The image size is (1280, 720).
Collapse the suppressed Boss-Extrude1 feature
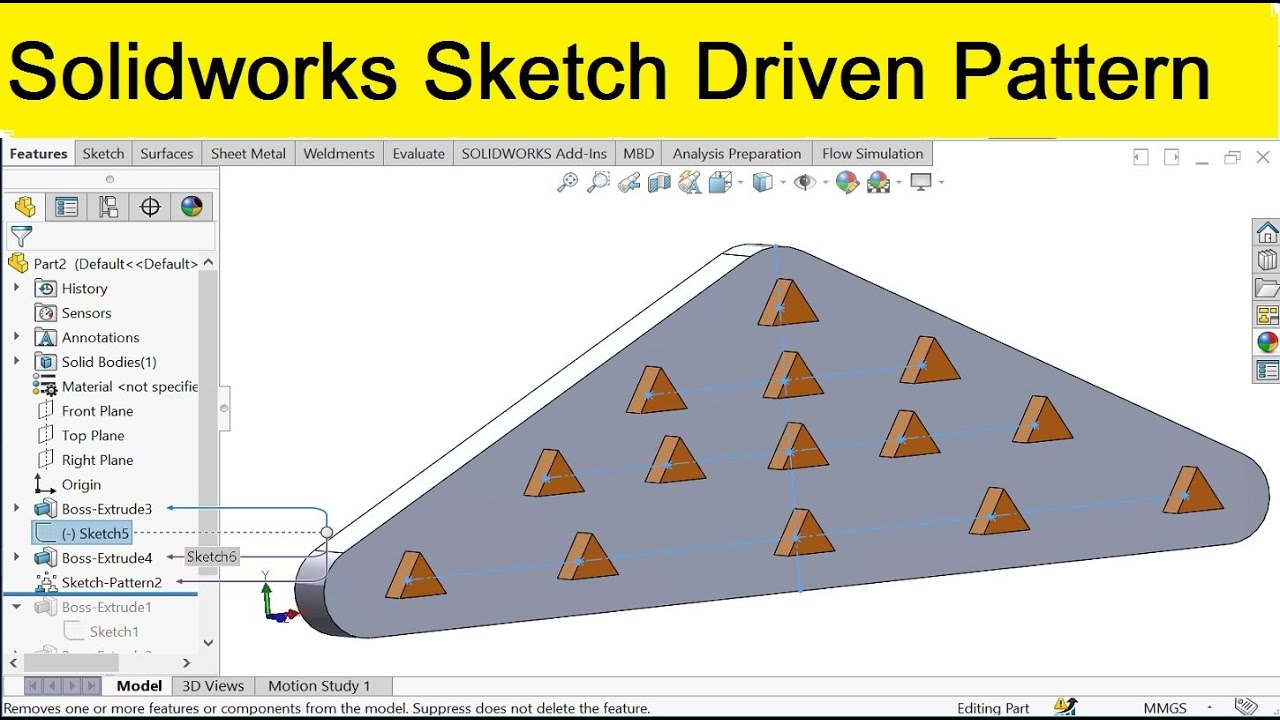pos(16,607)
